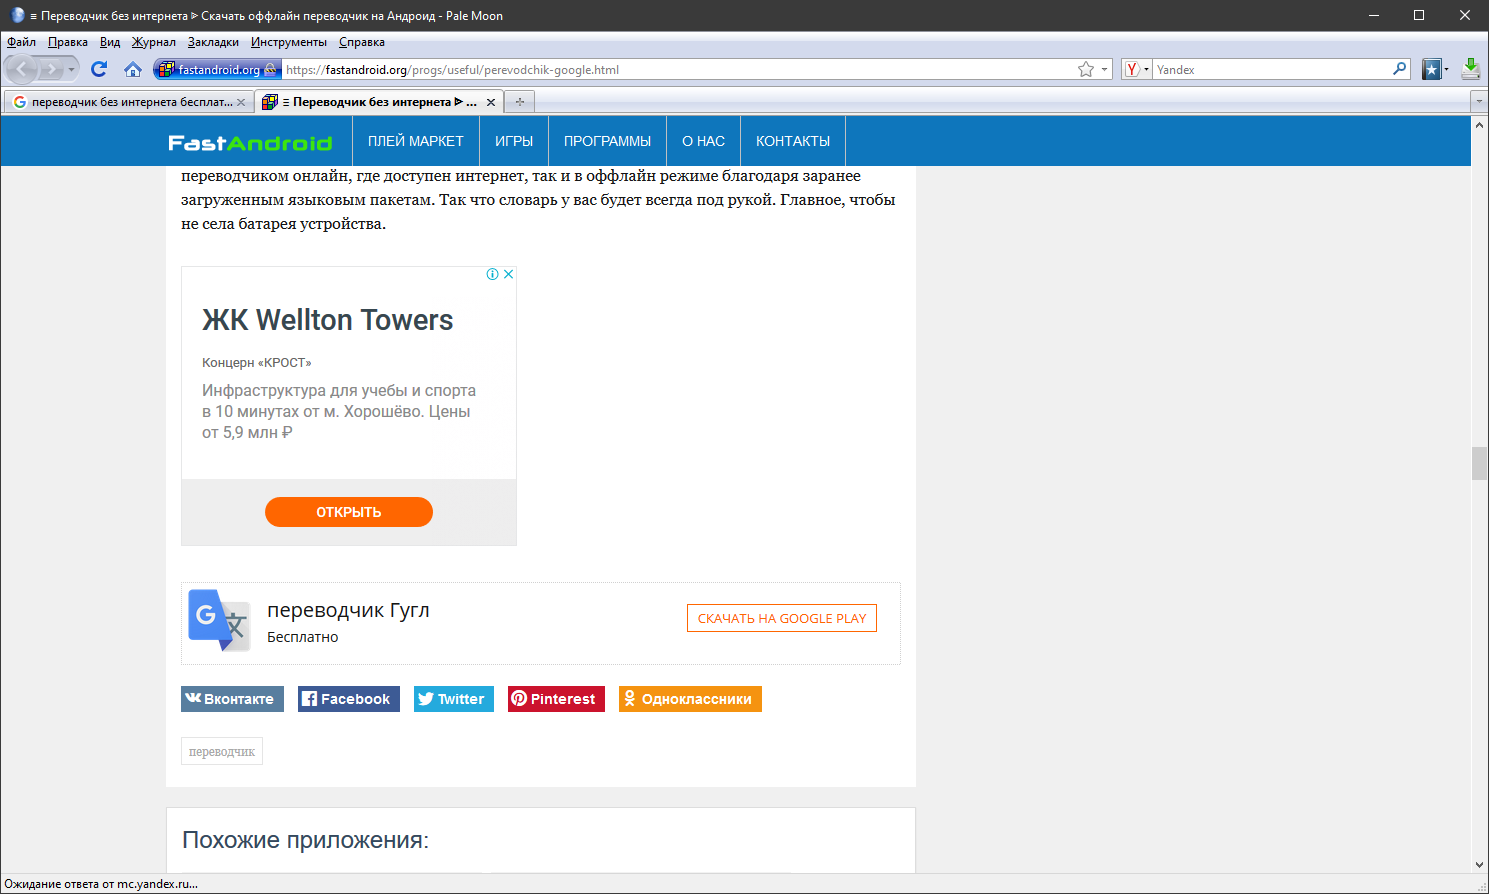The image size is (1489, 894).
Task: Click the ОТКРЫТЬ ad button
Action: click(x=349, y=512)
